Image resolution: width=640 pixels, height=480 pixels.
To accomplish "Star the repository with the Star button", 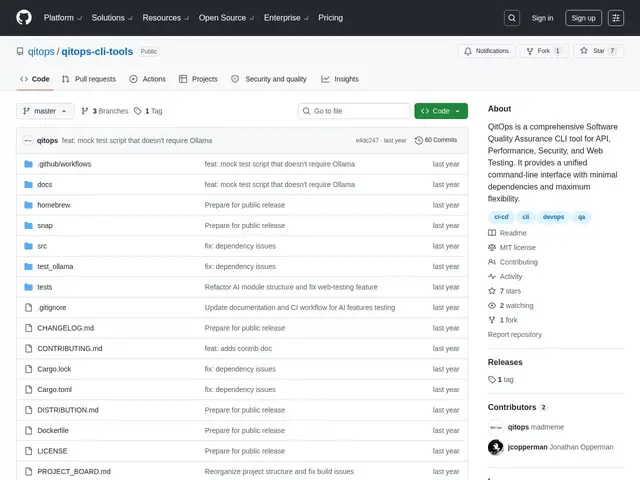I will [x=598, y=51].
